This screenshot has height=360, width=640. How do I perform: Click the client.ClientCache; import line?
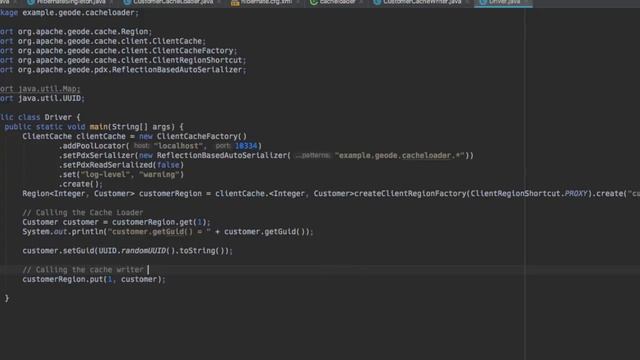[103, 41]
